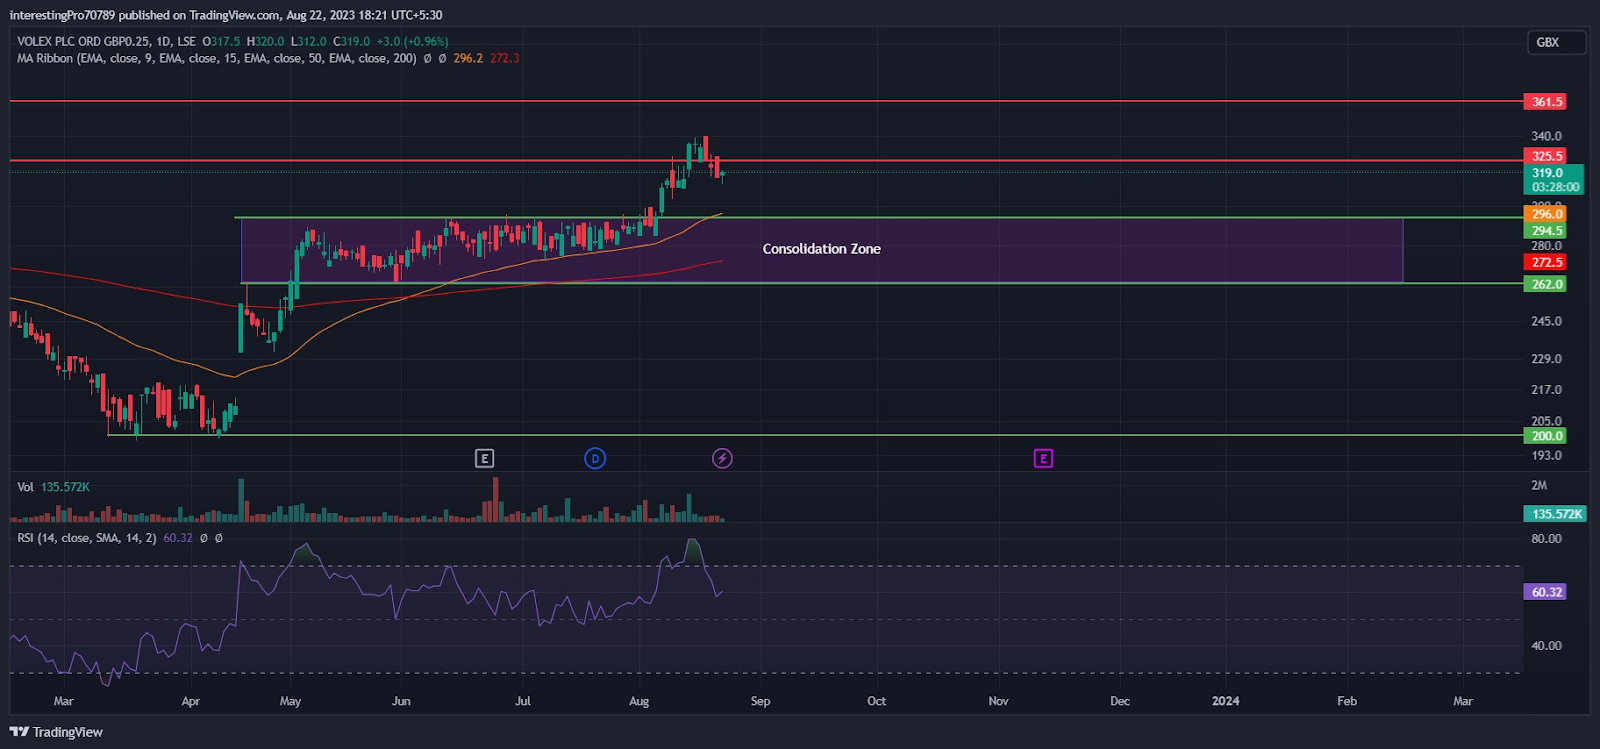Click the 325.5 red price label

1546,156
